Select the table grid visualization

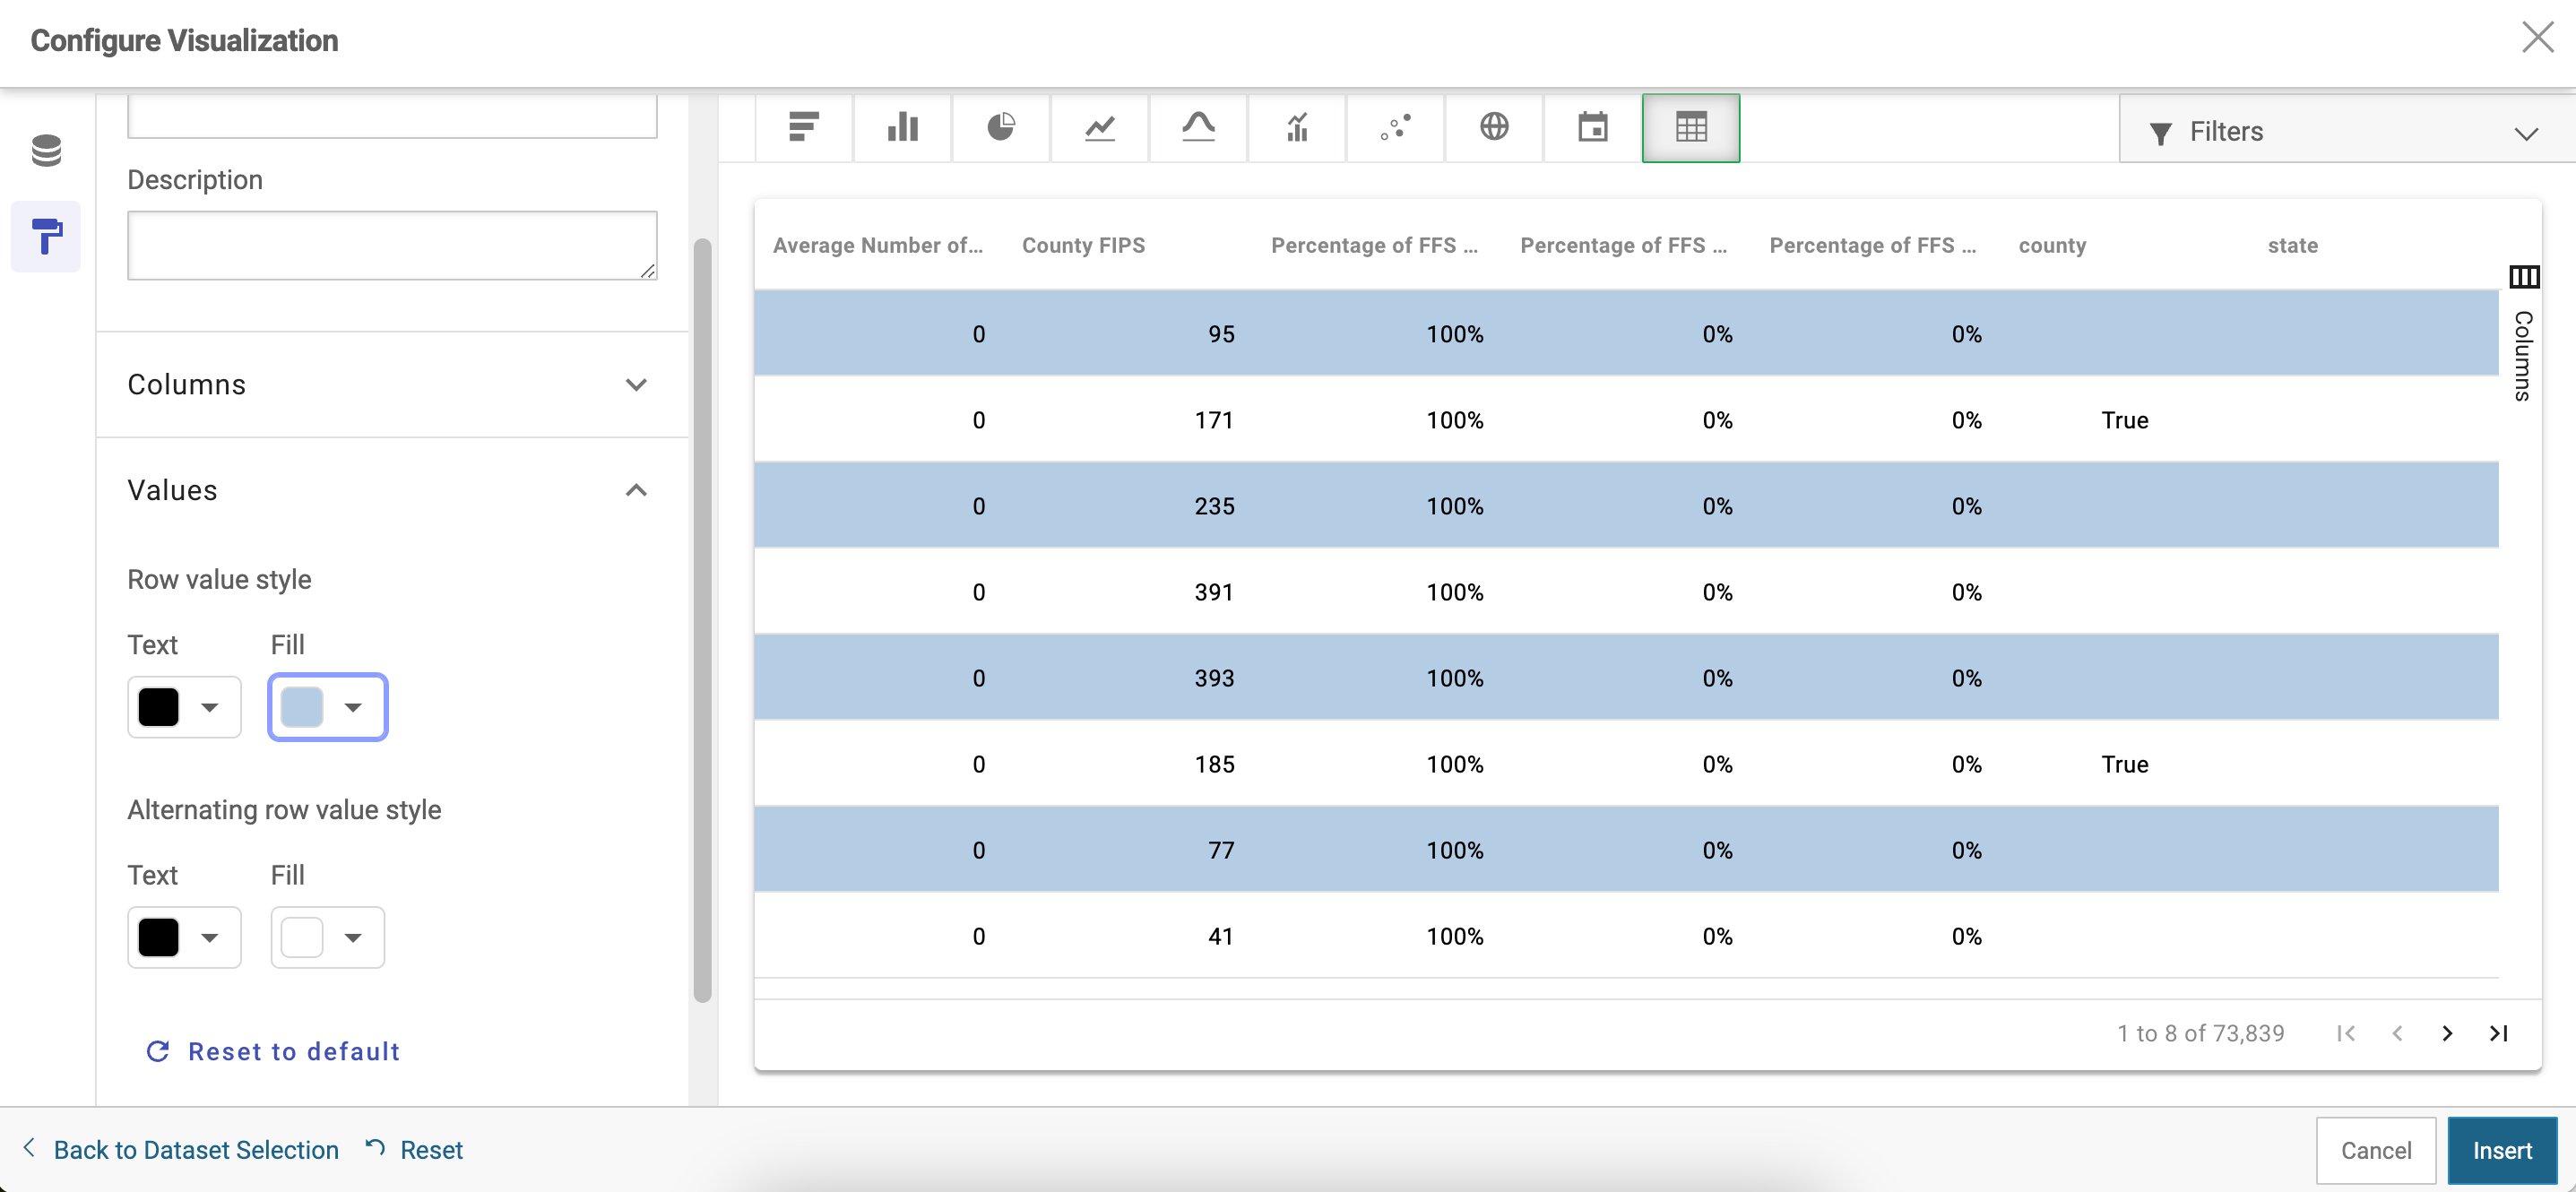1690,127
